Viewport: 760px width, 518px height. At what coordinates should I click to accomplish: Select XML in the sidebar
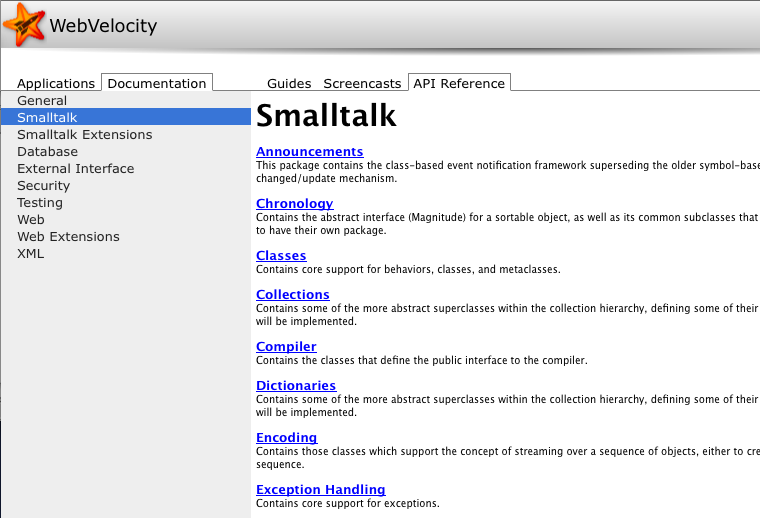[x=126, y=253]
